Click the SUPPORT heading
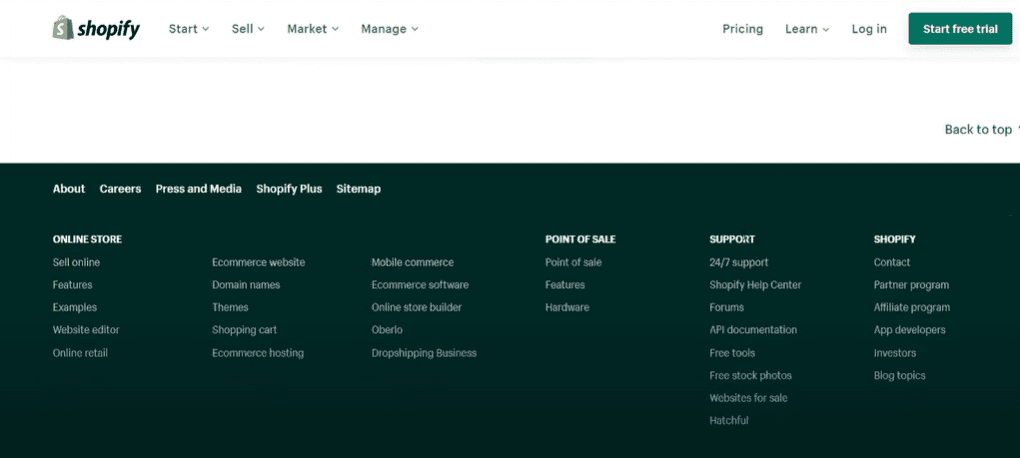This screenshot has height=458, width=1020. [x=732, y=239]
